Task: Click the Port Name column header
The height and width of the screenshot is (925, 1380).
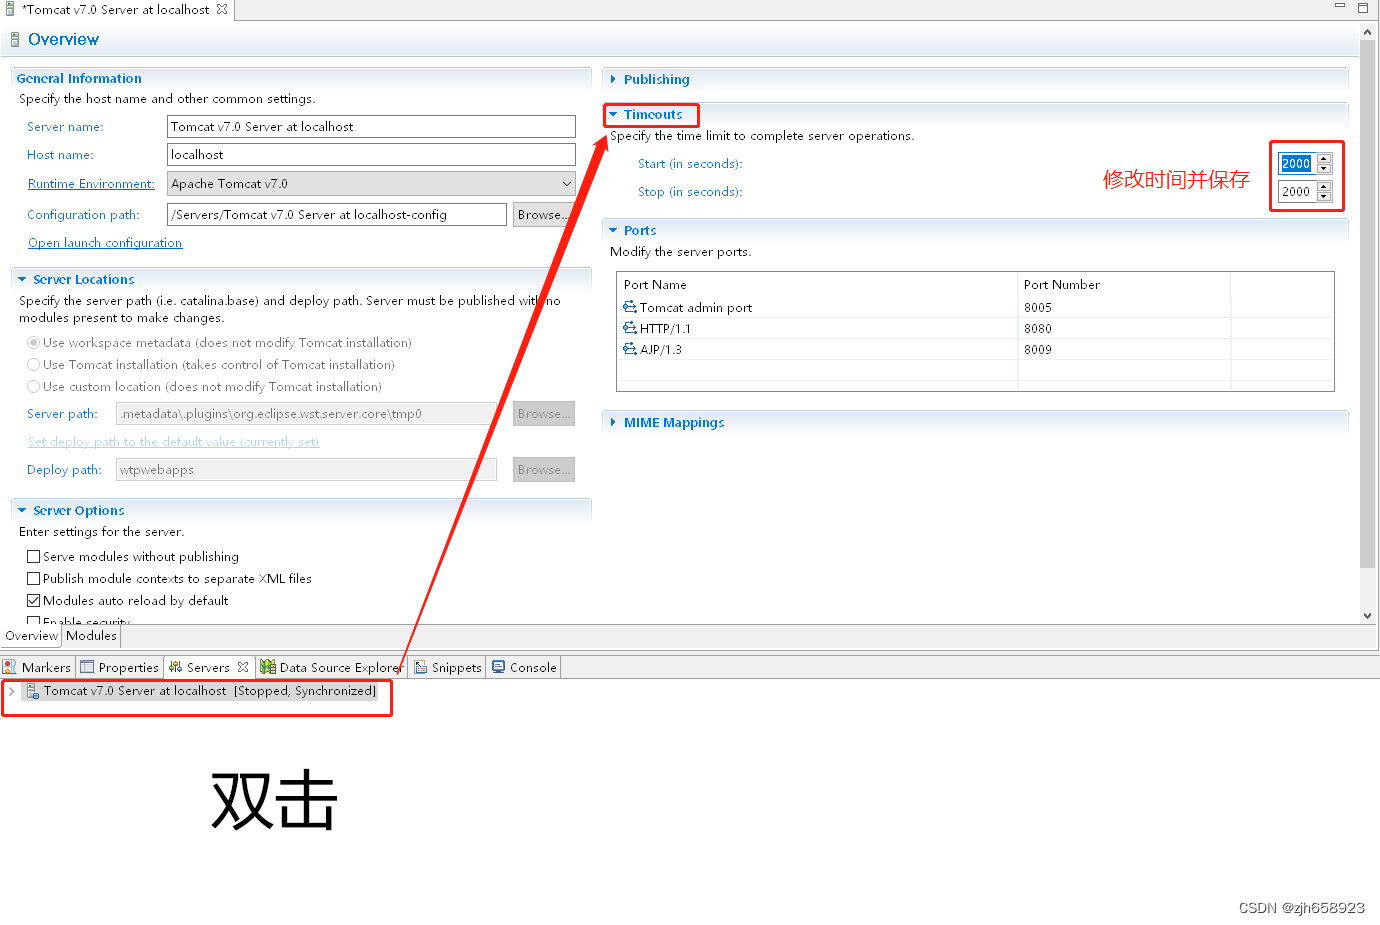Action: click(817, 285)
